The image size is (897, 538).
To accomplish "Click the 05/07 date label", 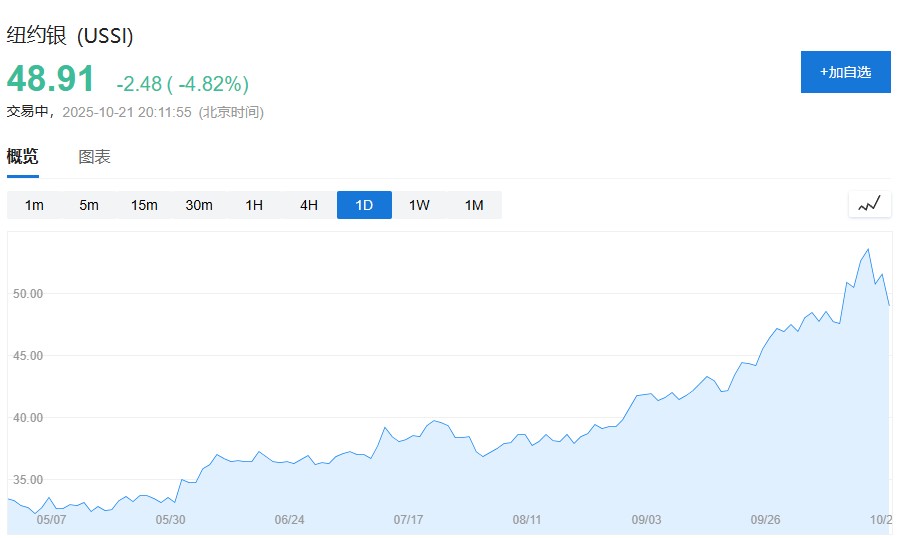I will tap(50, 520).
